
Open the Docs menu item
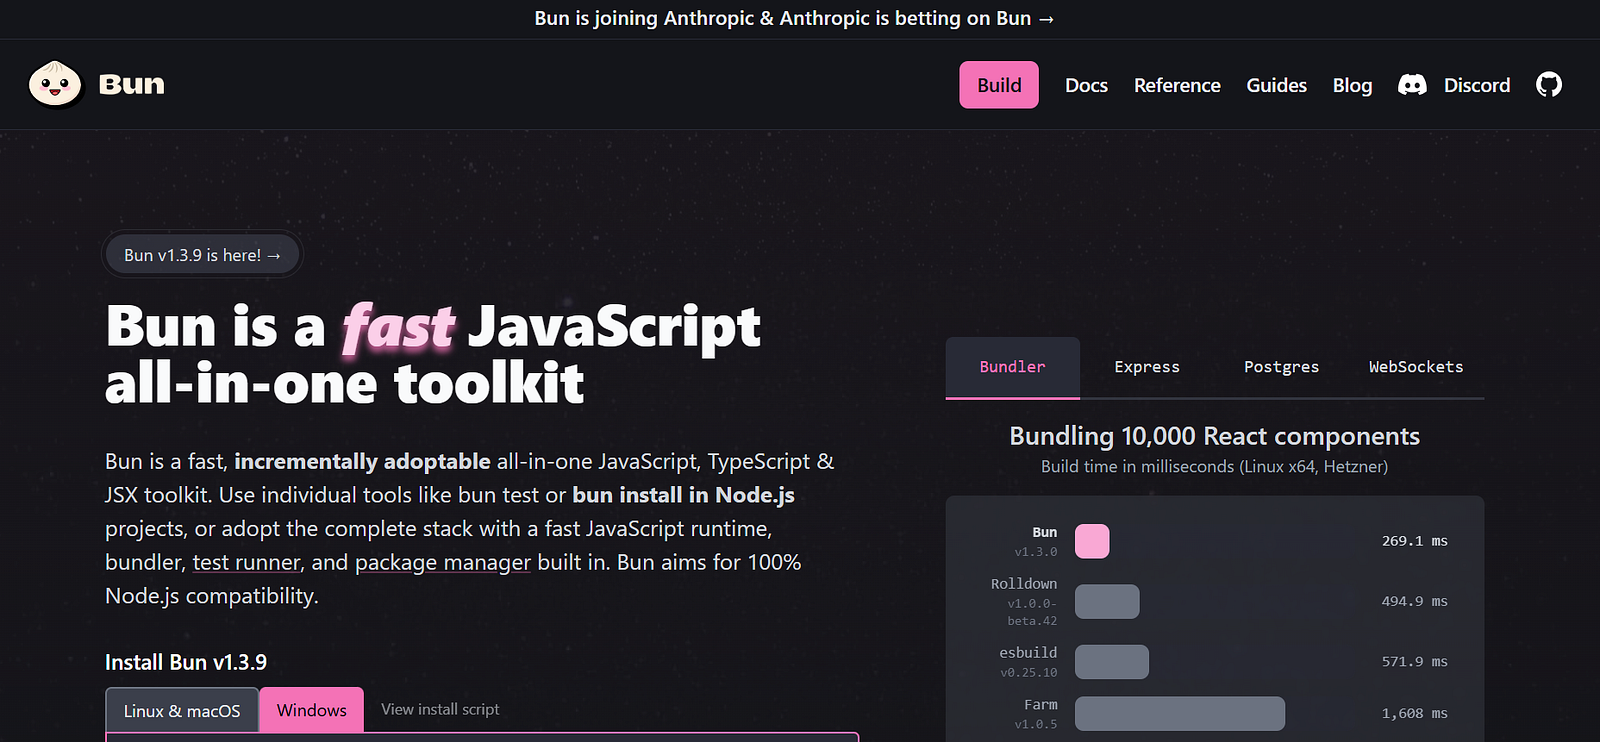(1086, 85)
